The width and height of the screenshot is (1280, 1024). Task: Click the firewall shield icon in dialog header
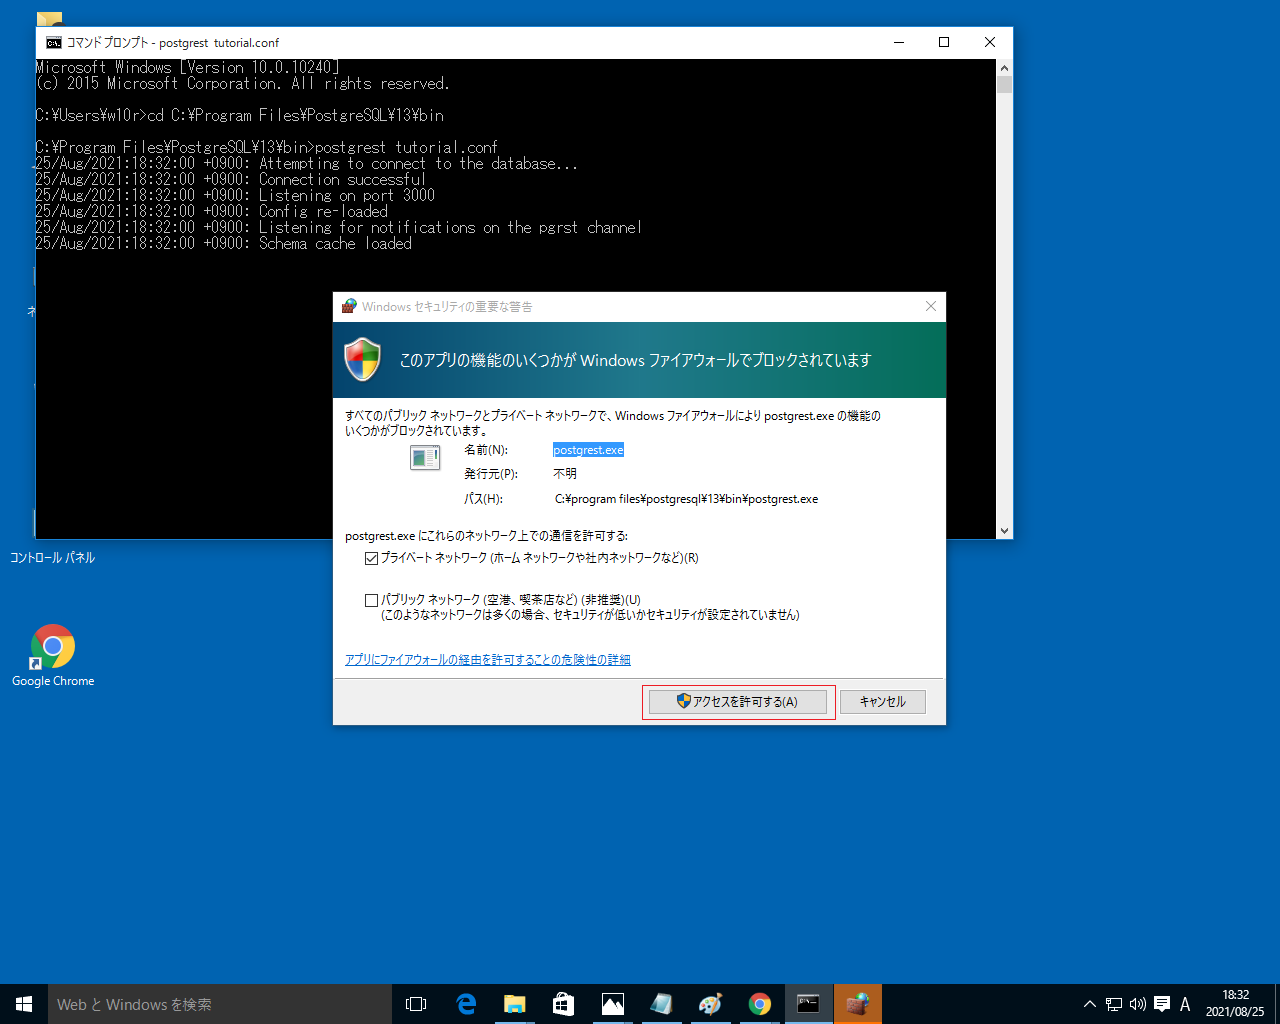pos(362,360)
